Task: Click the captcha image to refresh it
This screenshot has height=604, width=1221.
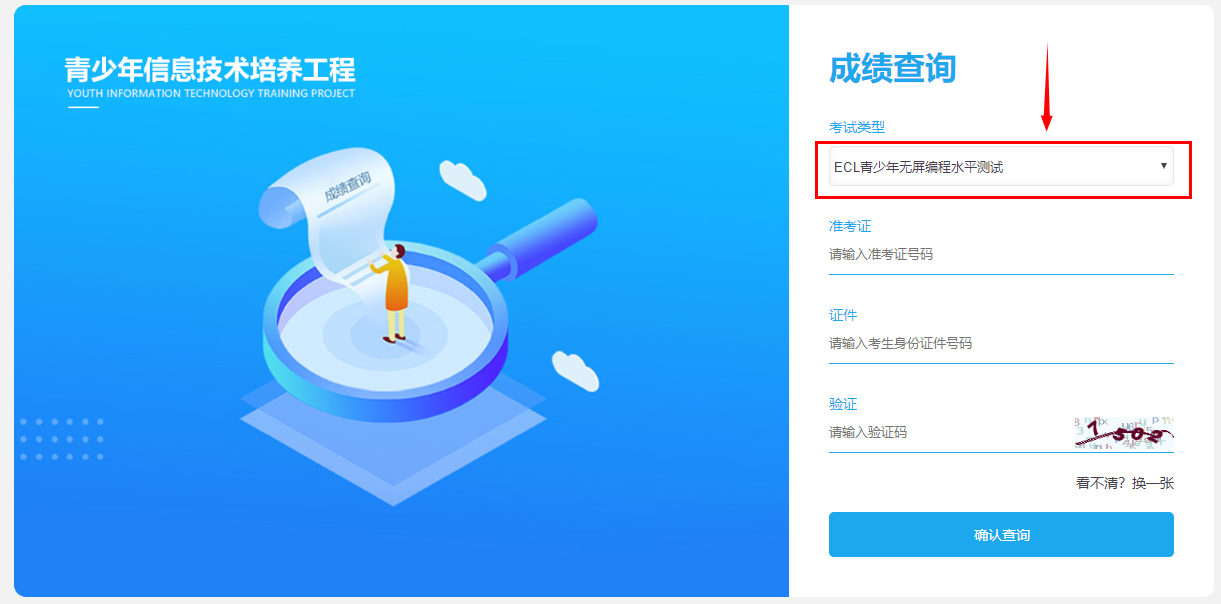Action: click(x=1124, y=432)
